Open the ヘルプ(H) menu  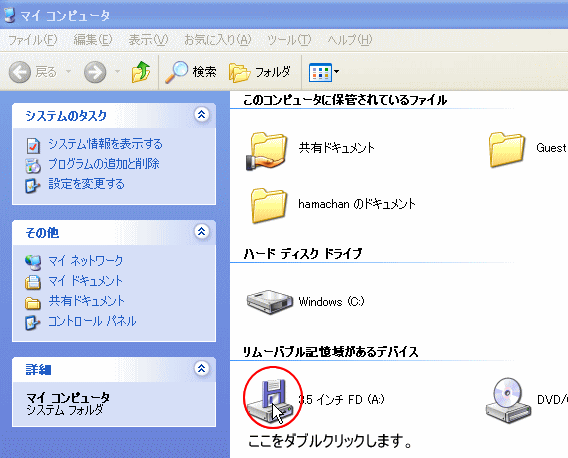click(x=350, y=39)
